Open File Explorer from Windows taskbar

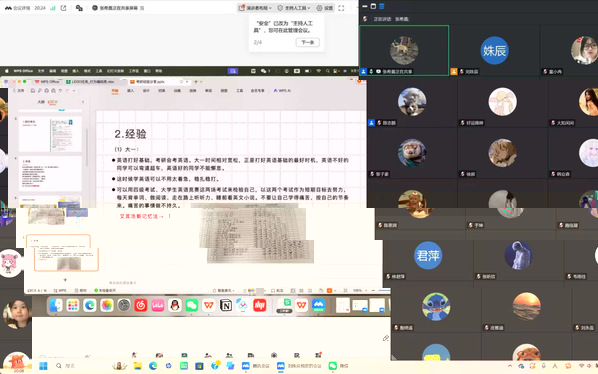click(x=137, y=366)
